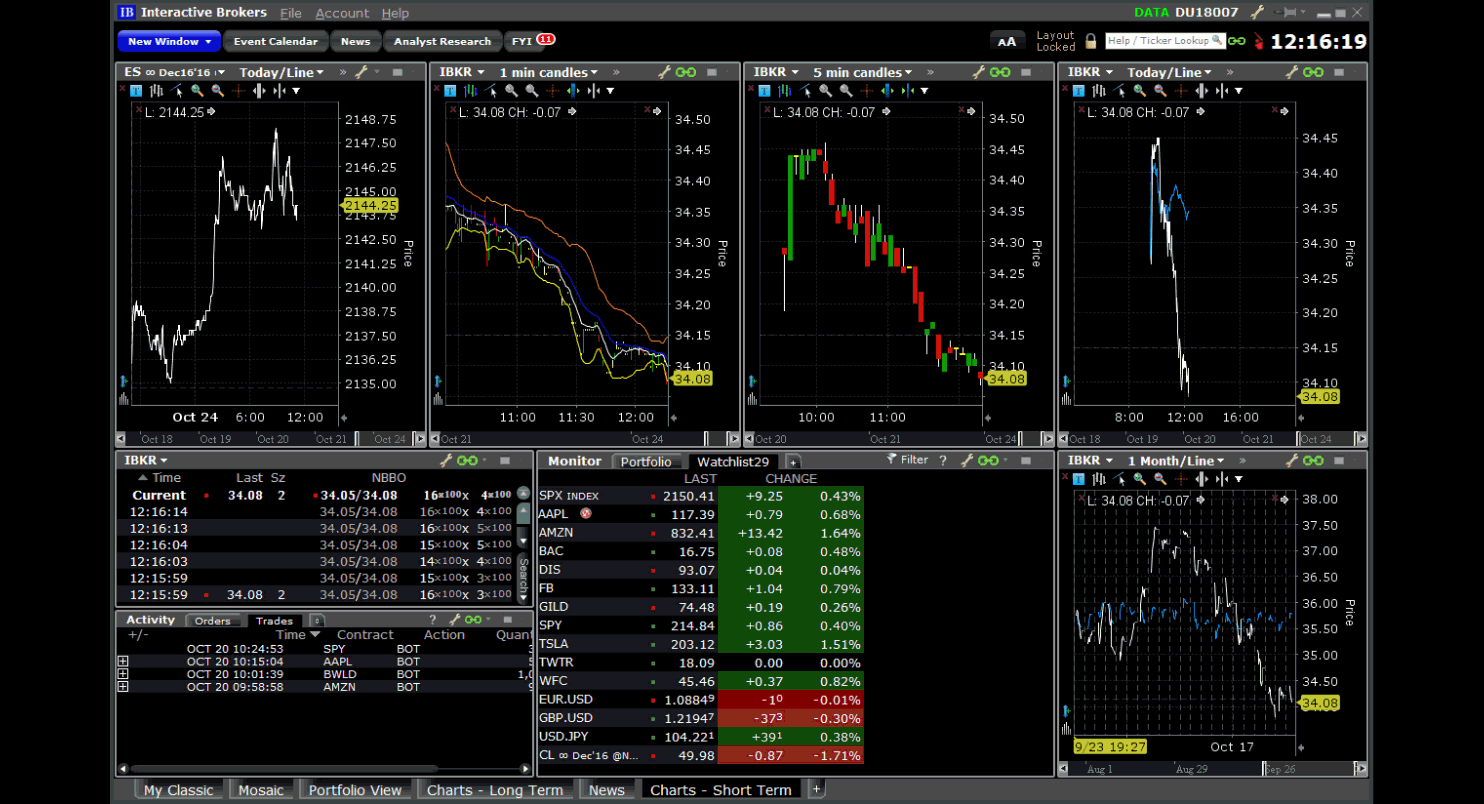
Task: Select the zoom-in magnifier on the ES chart
Action: [x=196, y=90]
